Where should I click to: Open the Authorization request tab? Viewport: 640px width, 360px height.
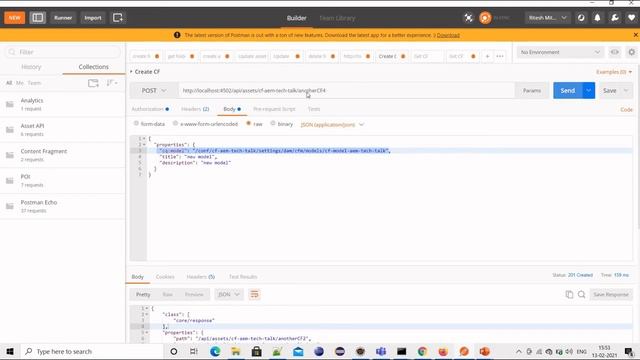(150, 109)
